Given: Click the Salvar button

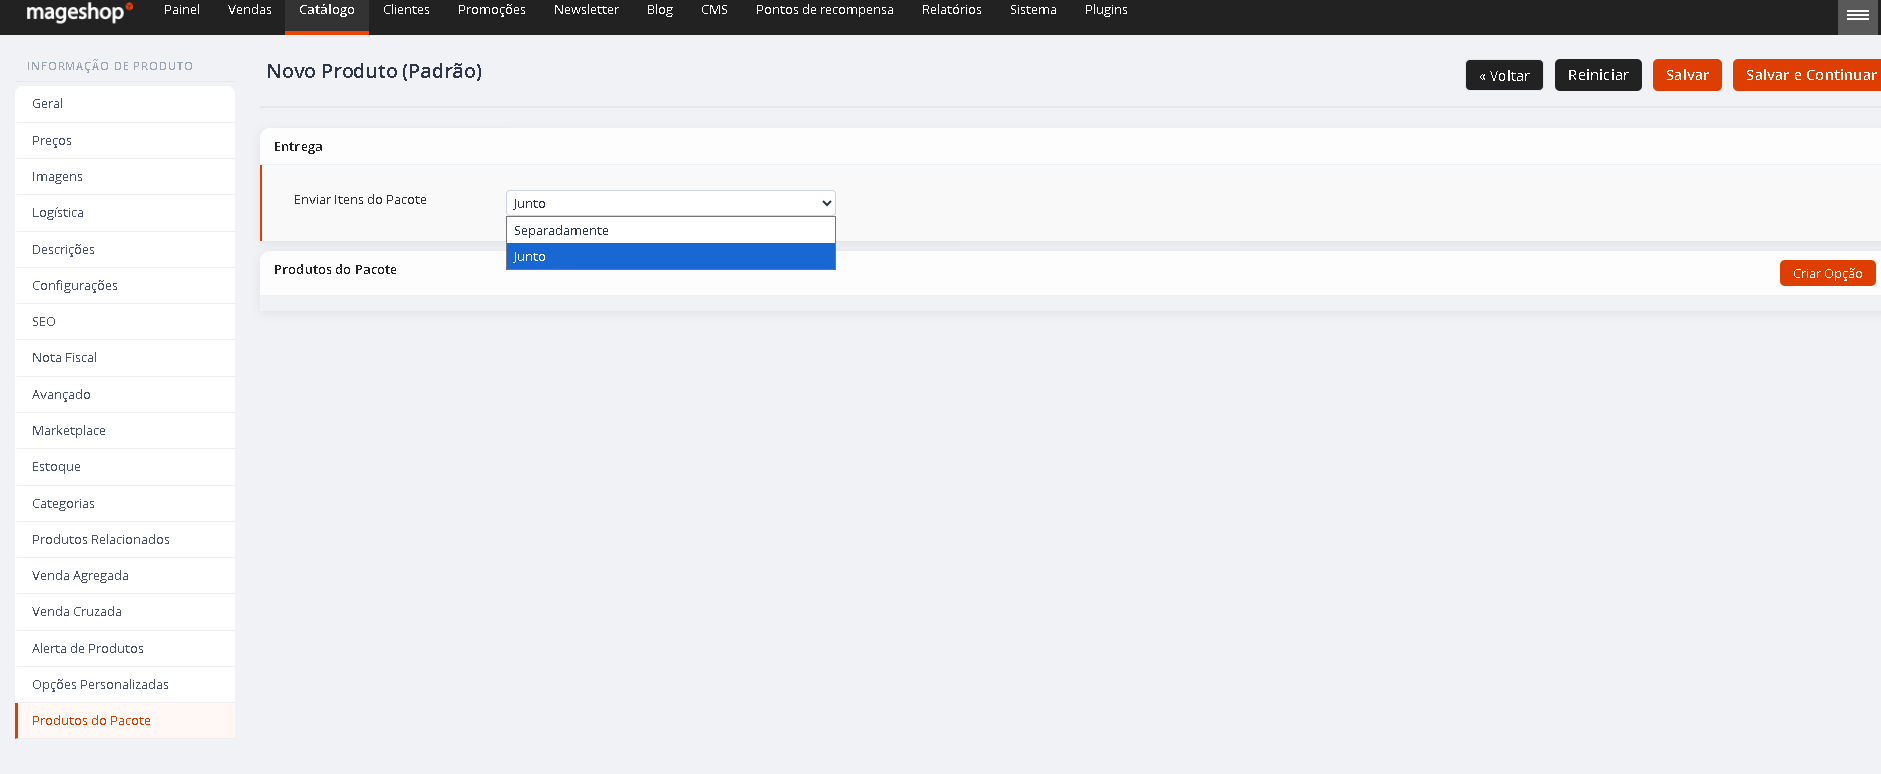Looking at the screenshot, I should click(x=1687, y=75).
